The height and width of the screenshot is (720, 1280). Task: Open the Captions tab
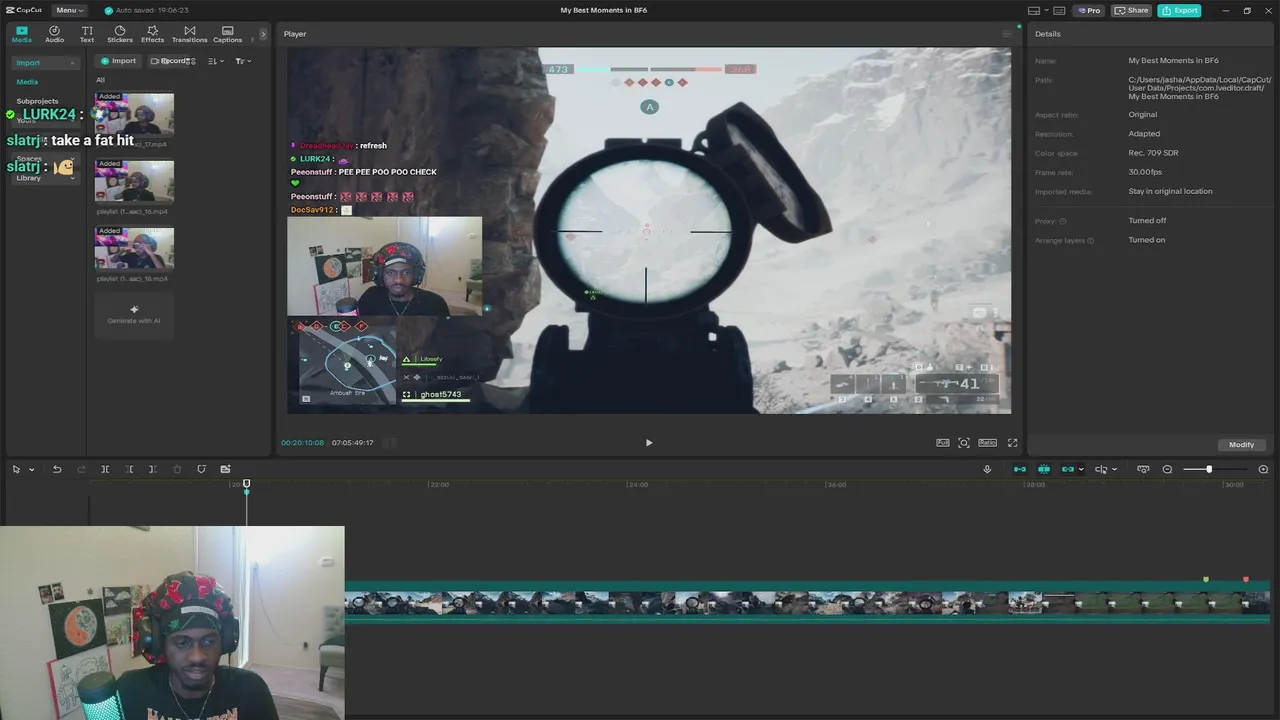[x=227, y=34]
